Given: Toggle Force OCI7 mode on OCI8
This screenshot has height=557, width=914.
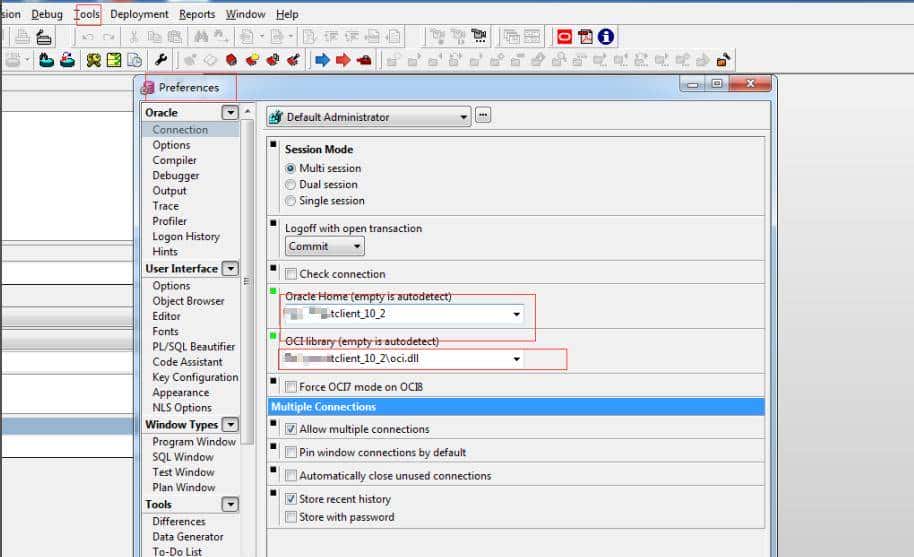Looking at the screenshot, I should click(291, 387).
